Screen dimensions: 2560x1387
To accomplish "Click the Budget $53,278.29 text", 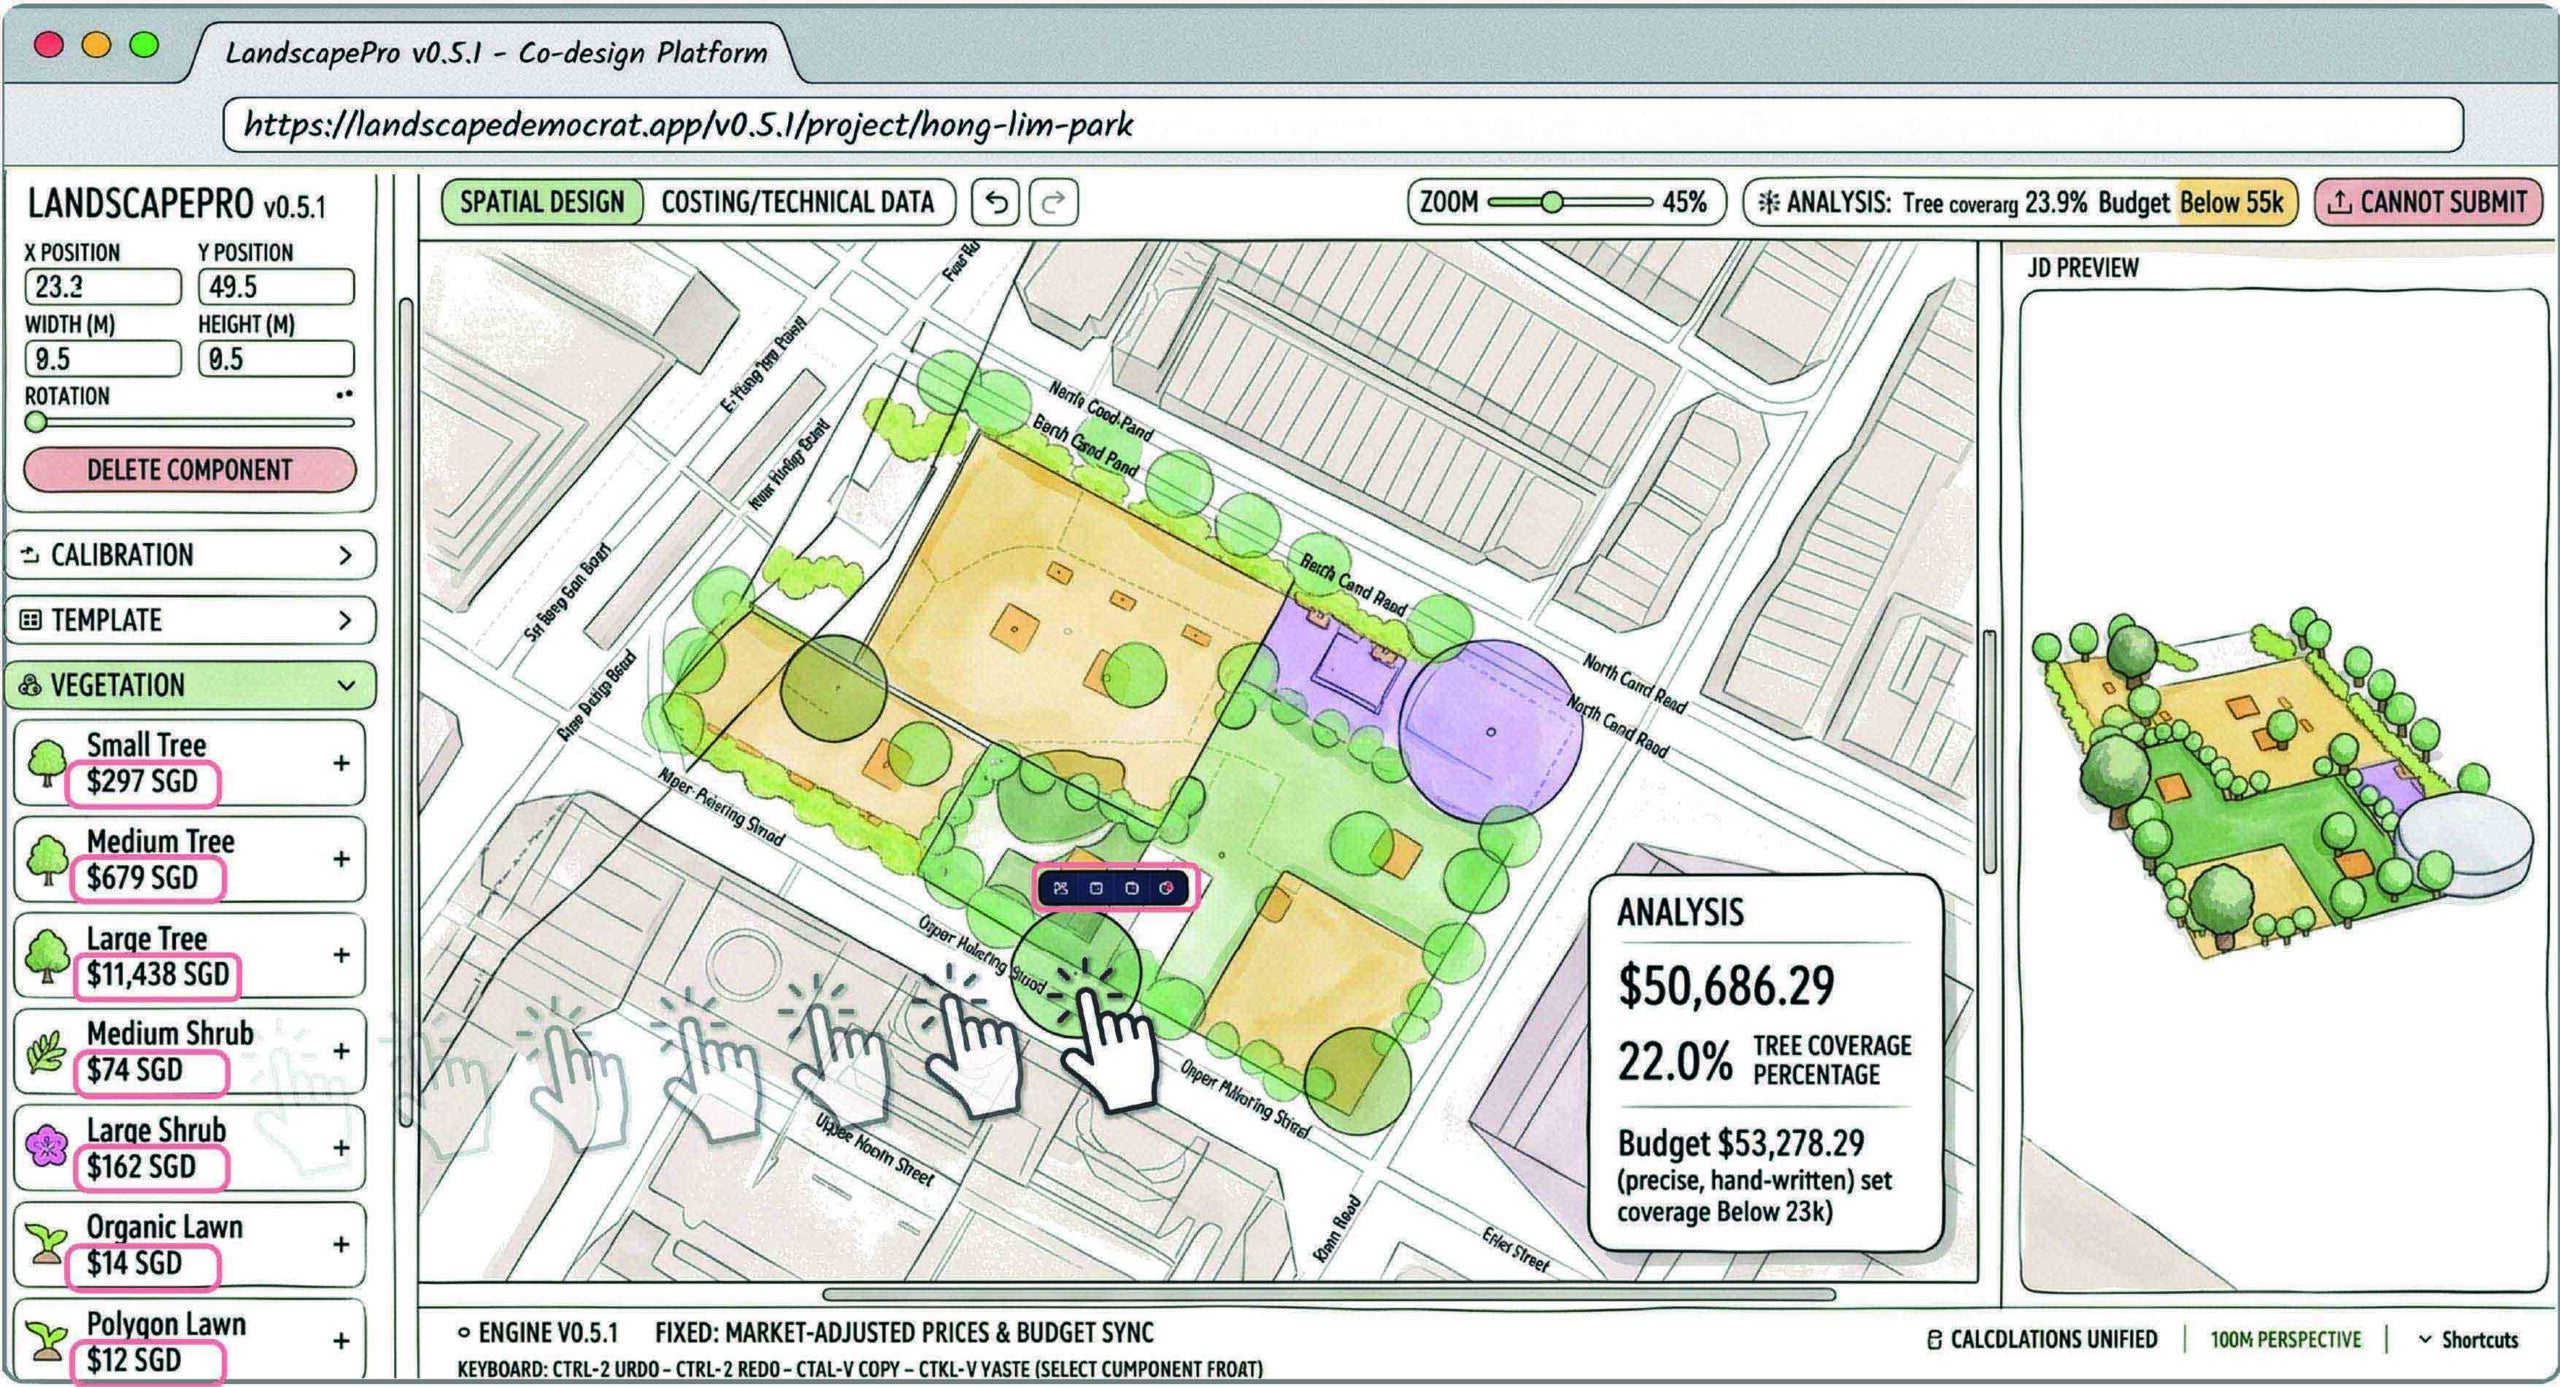I will tap(1741, 1143).
